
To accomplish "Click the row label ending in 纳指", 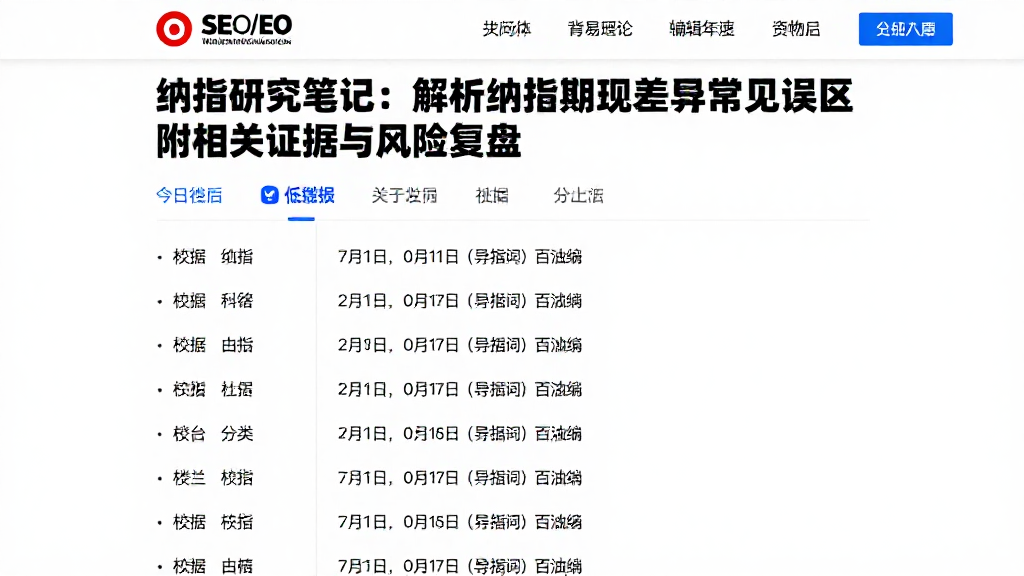I will point(212,257).
